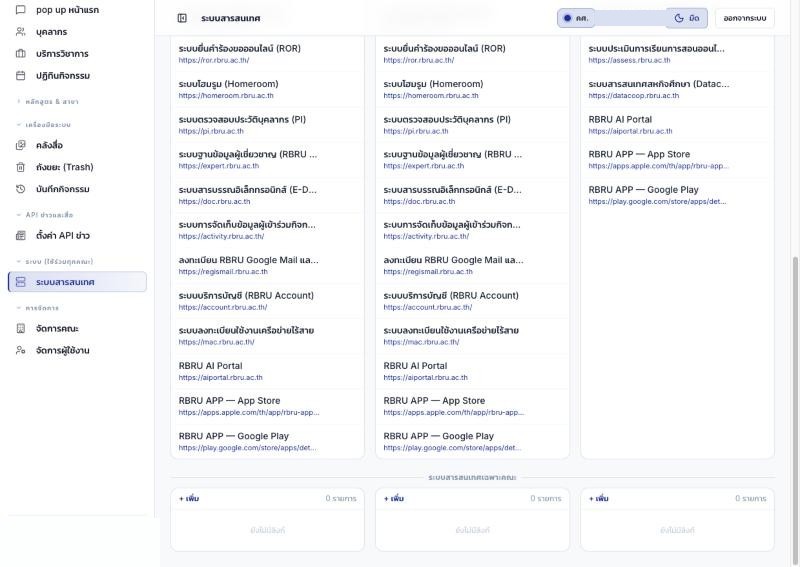Open ระบบโฮมรูม (Homeroom) in middle column
This screenshot has height=567, width=800.
(x=472, y=89)
